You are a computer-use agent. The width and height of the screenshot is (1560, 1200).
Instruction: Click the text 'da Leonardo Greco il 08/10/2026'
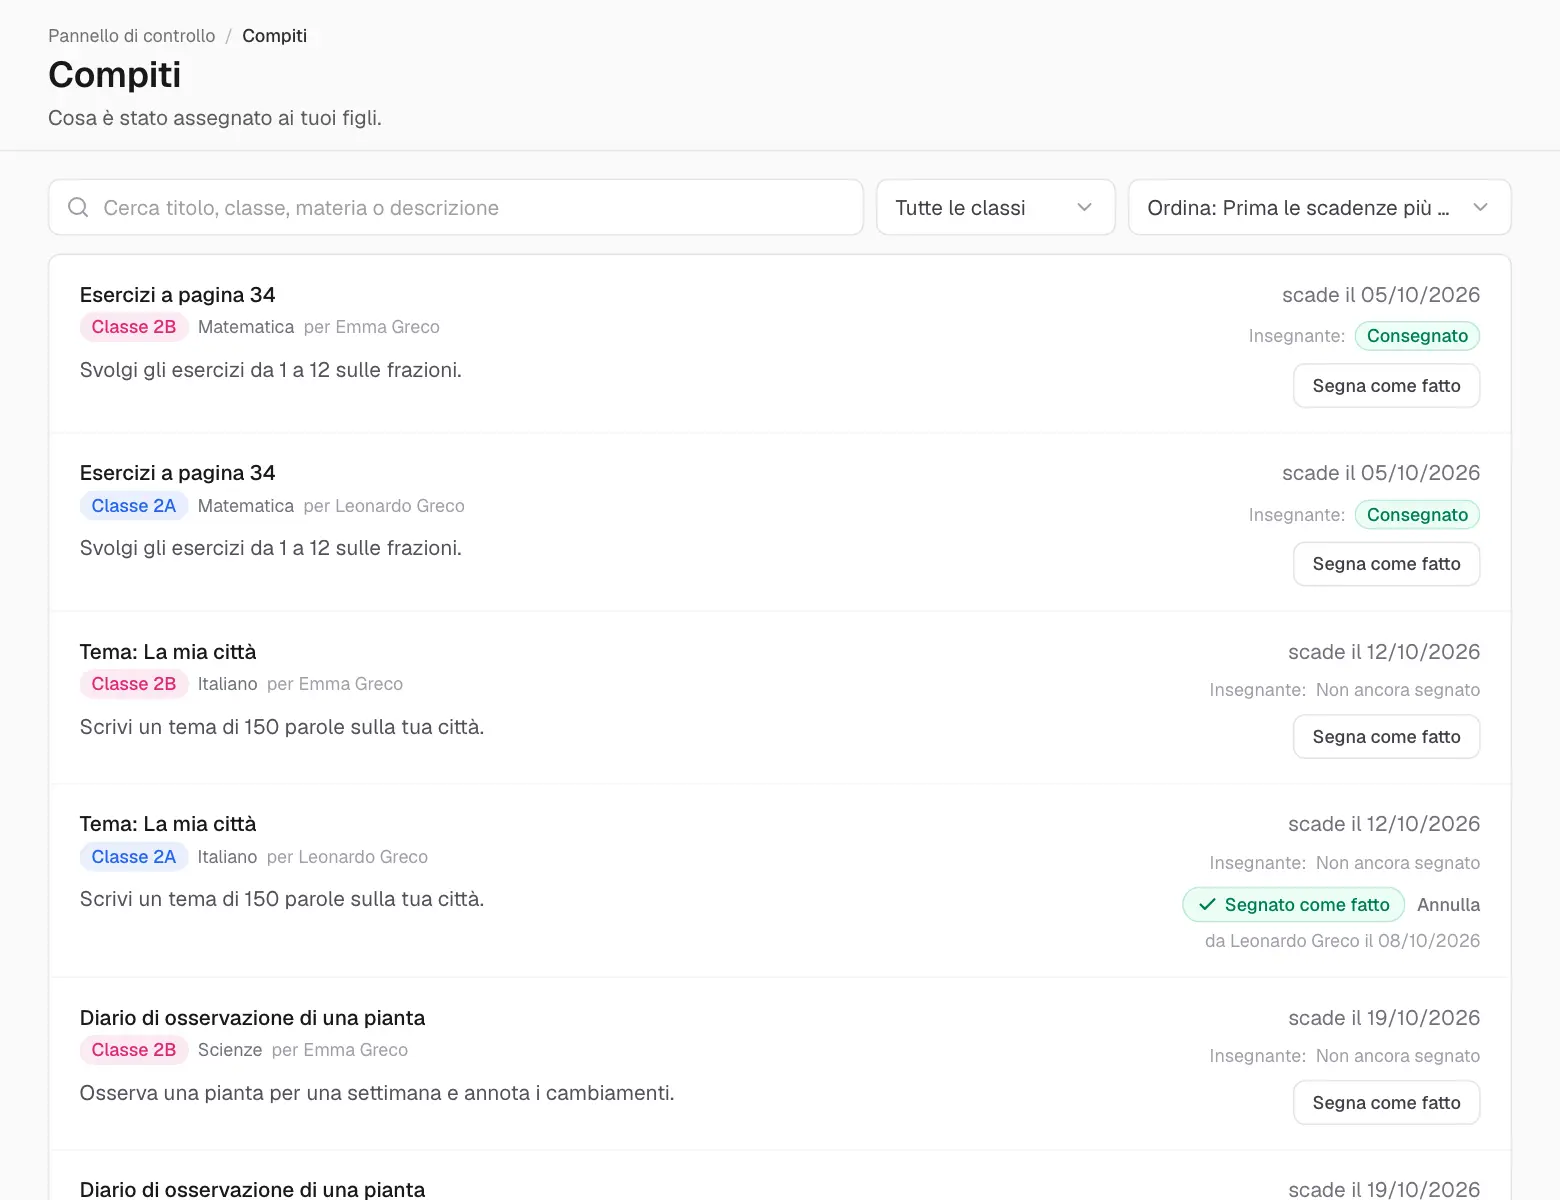point(1342,941)
